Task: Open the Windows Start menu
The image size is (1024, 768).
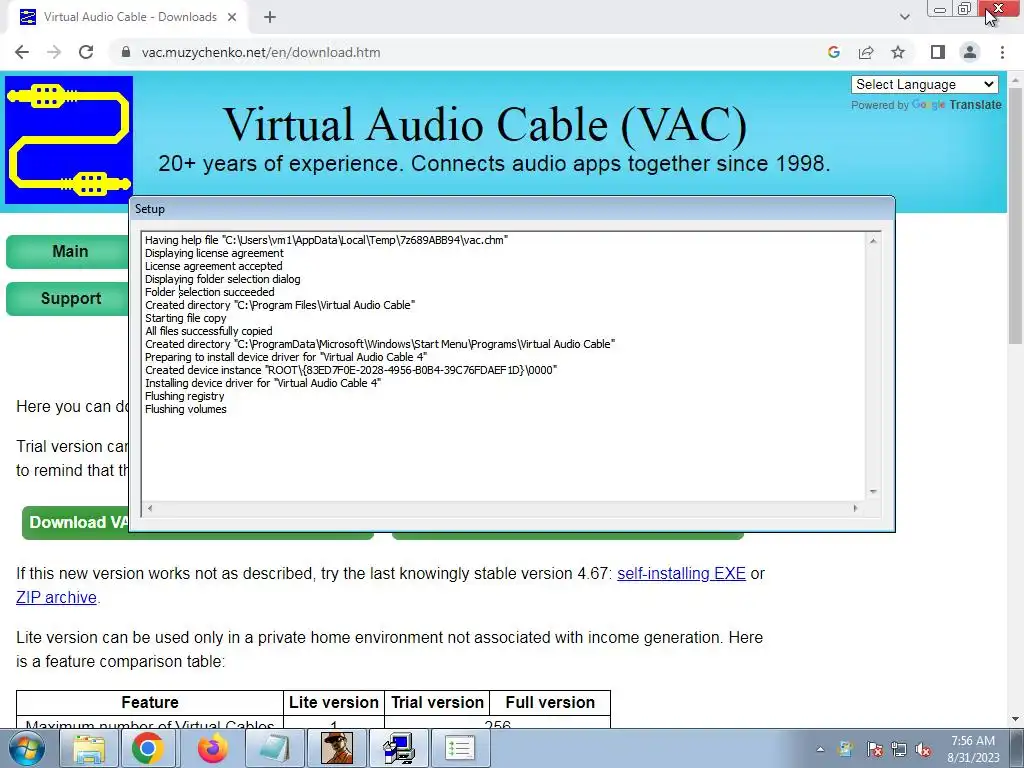Action: 27,748
